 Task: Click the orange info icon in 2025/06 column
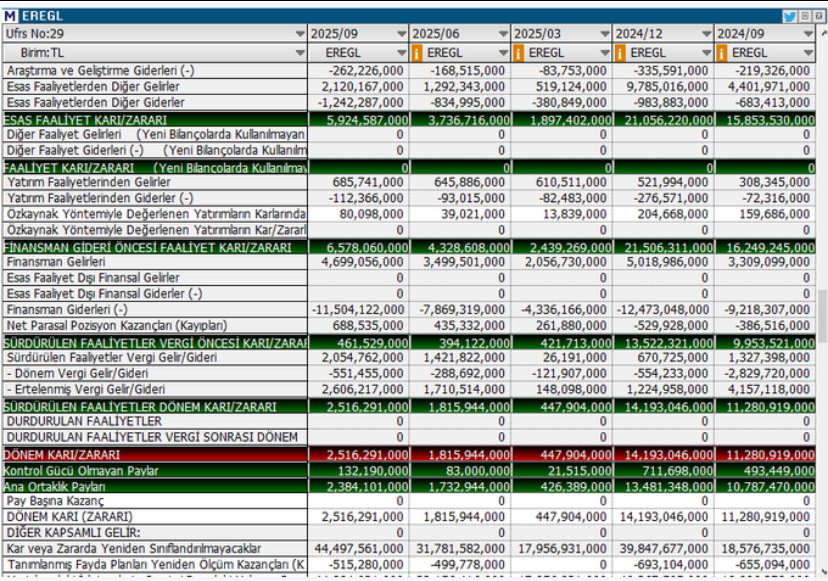coord(417,52)
